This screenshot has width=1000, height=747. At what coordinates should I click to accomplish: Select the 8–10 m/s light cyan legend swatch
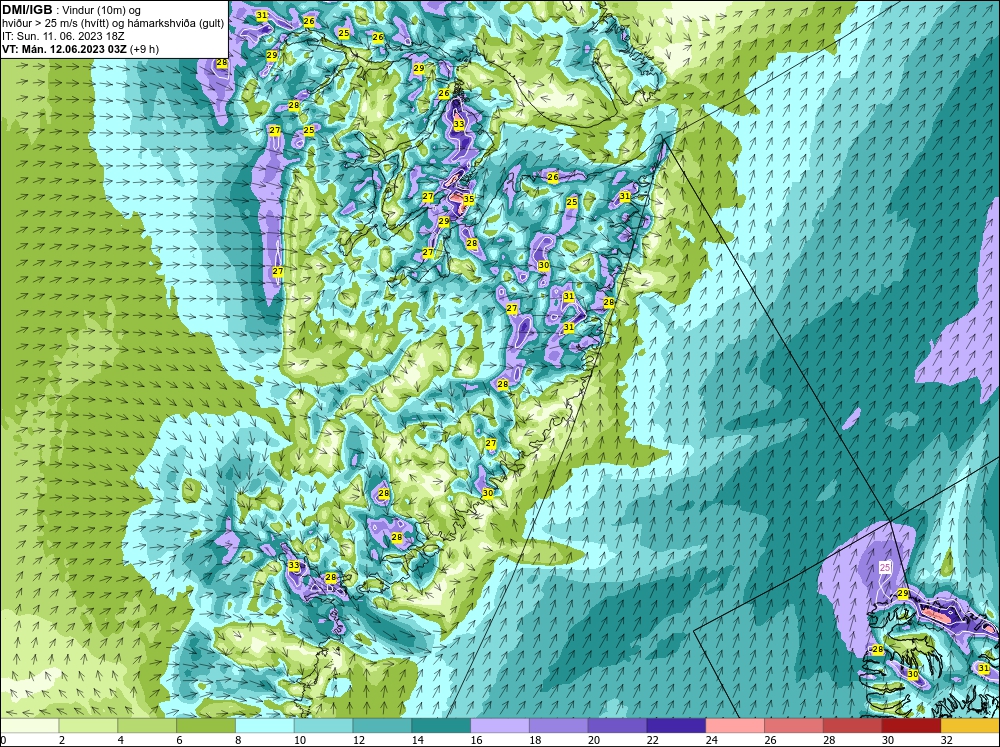(x=265, y=725)
